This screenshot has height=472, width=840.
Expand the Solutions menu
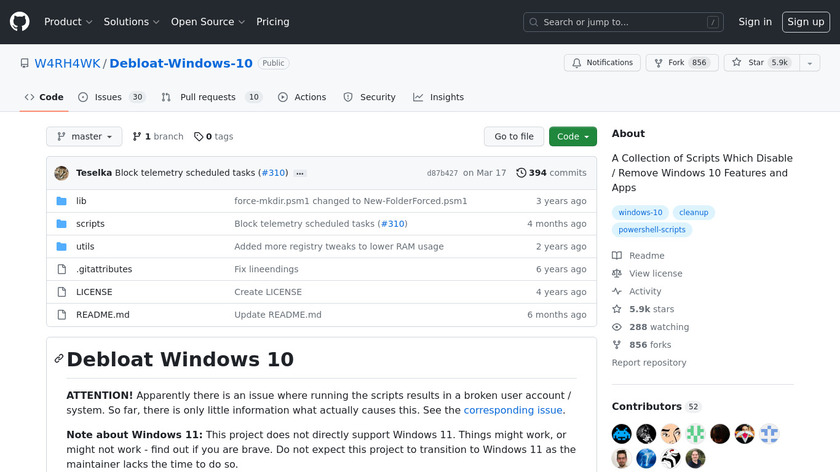(x=131, y=22)
